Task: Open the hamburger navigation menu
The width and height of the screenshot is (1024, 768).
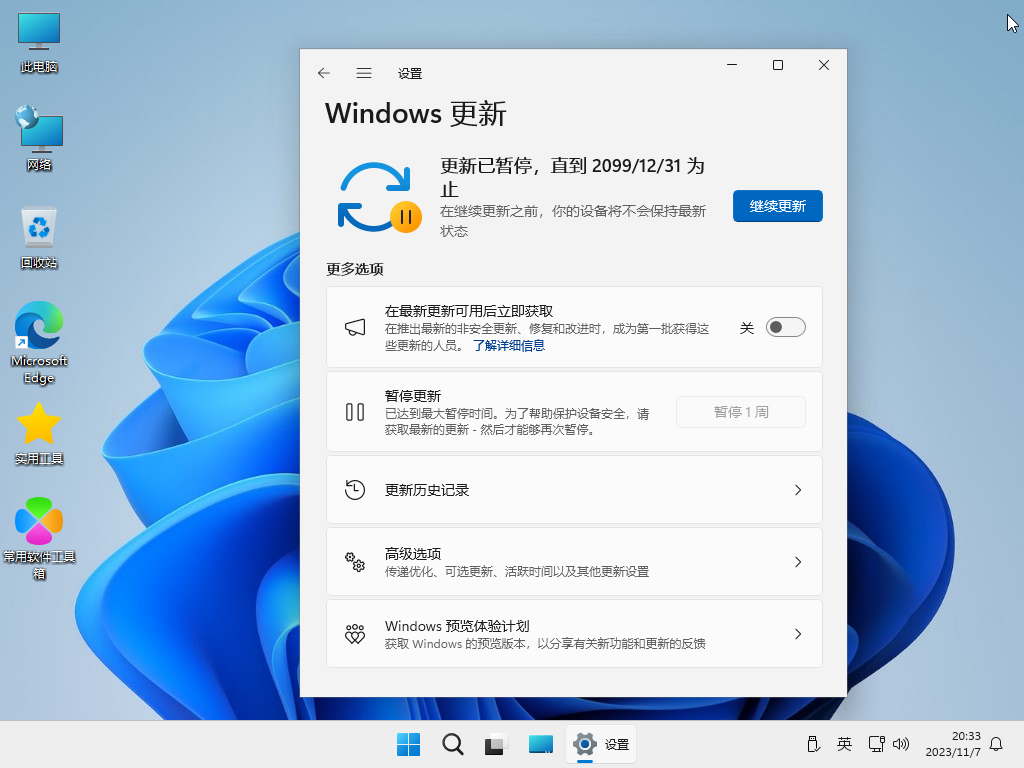Action: coord(364,73)
